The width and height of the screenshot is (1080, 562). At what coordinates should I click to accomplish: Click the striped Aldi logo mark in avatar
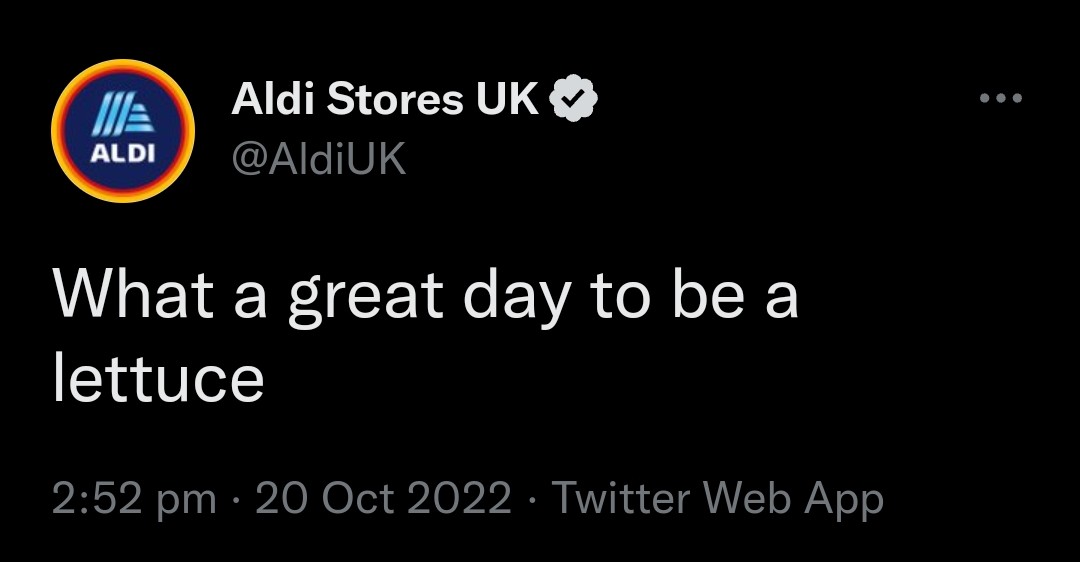pos(123,118)
